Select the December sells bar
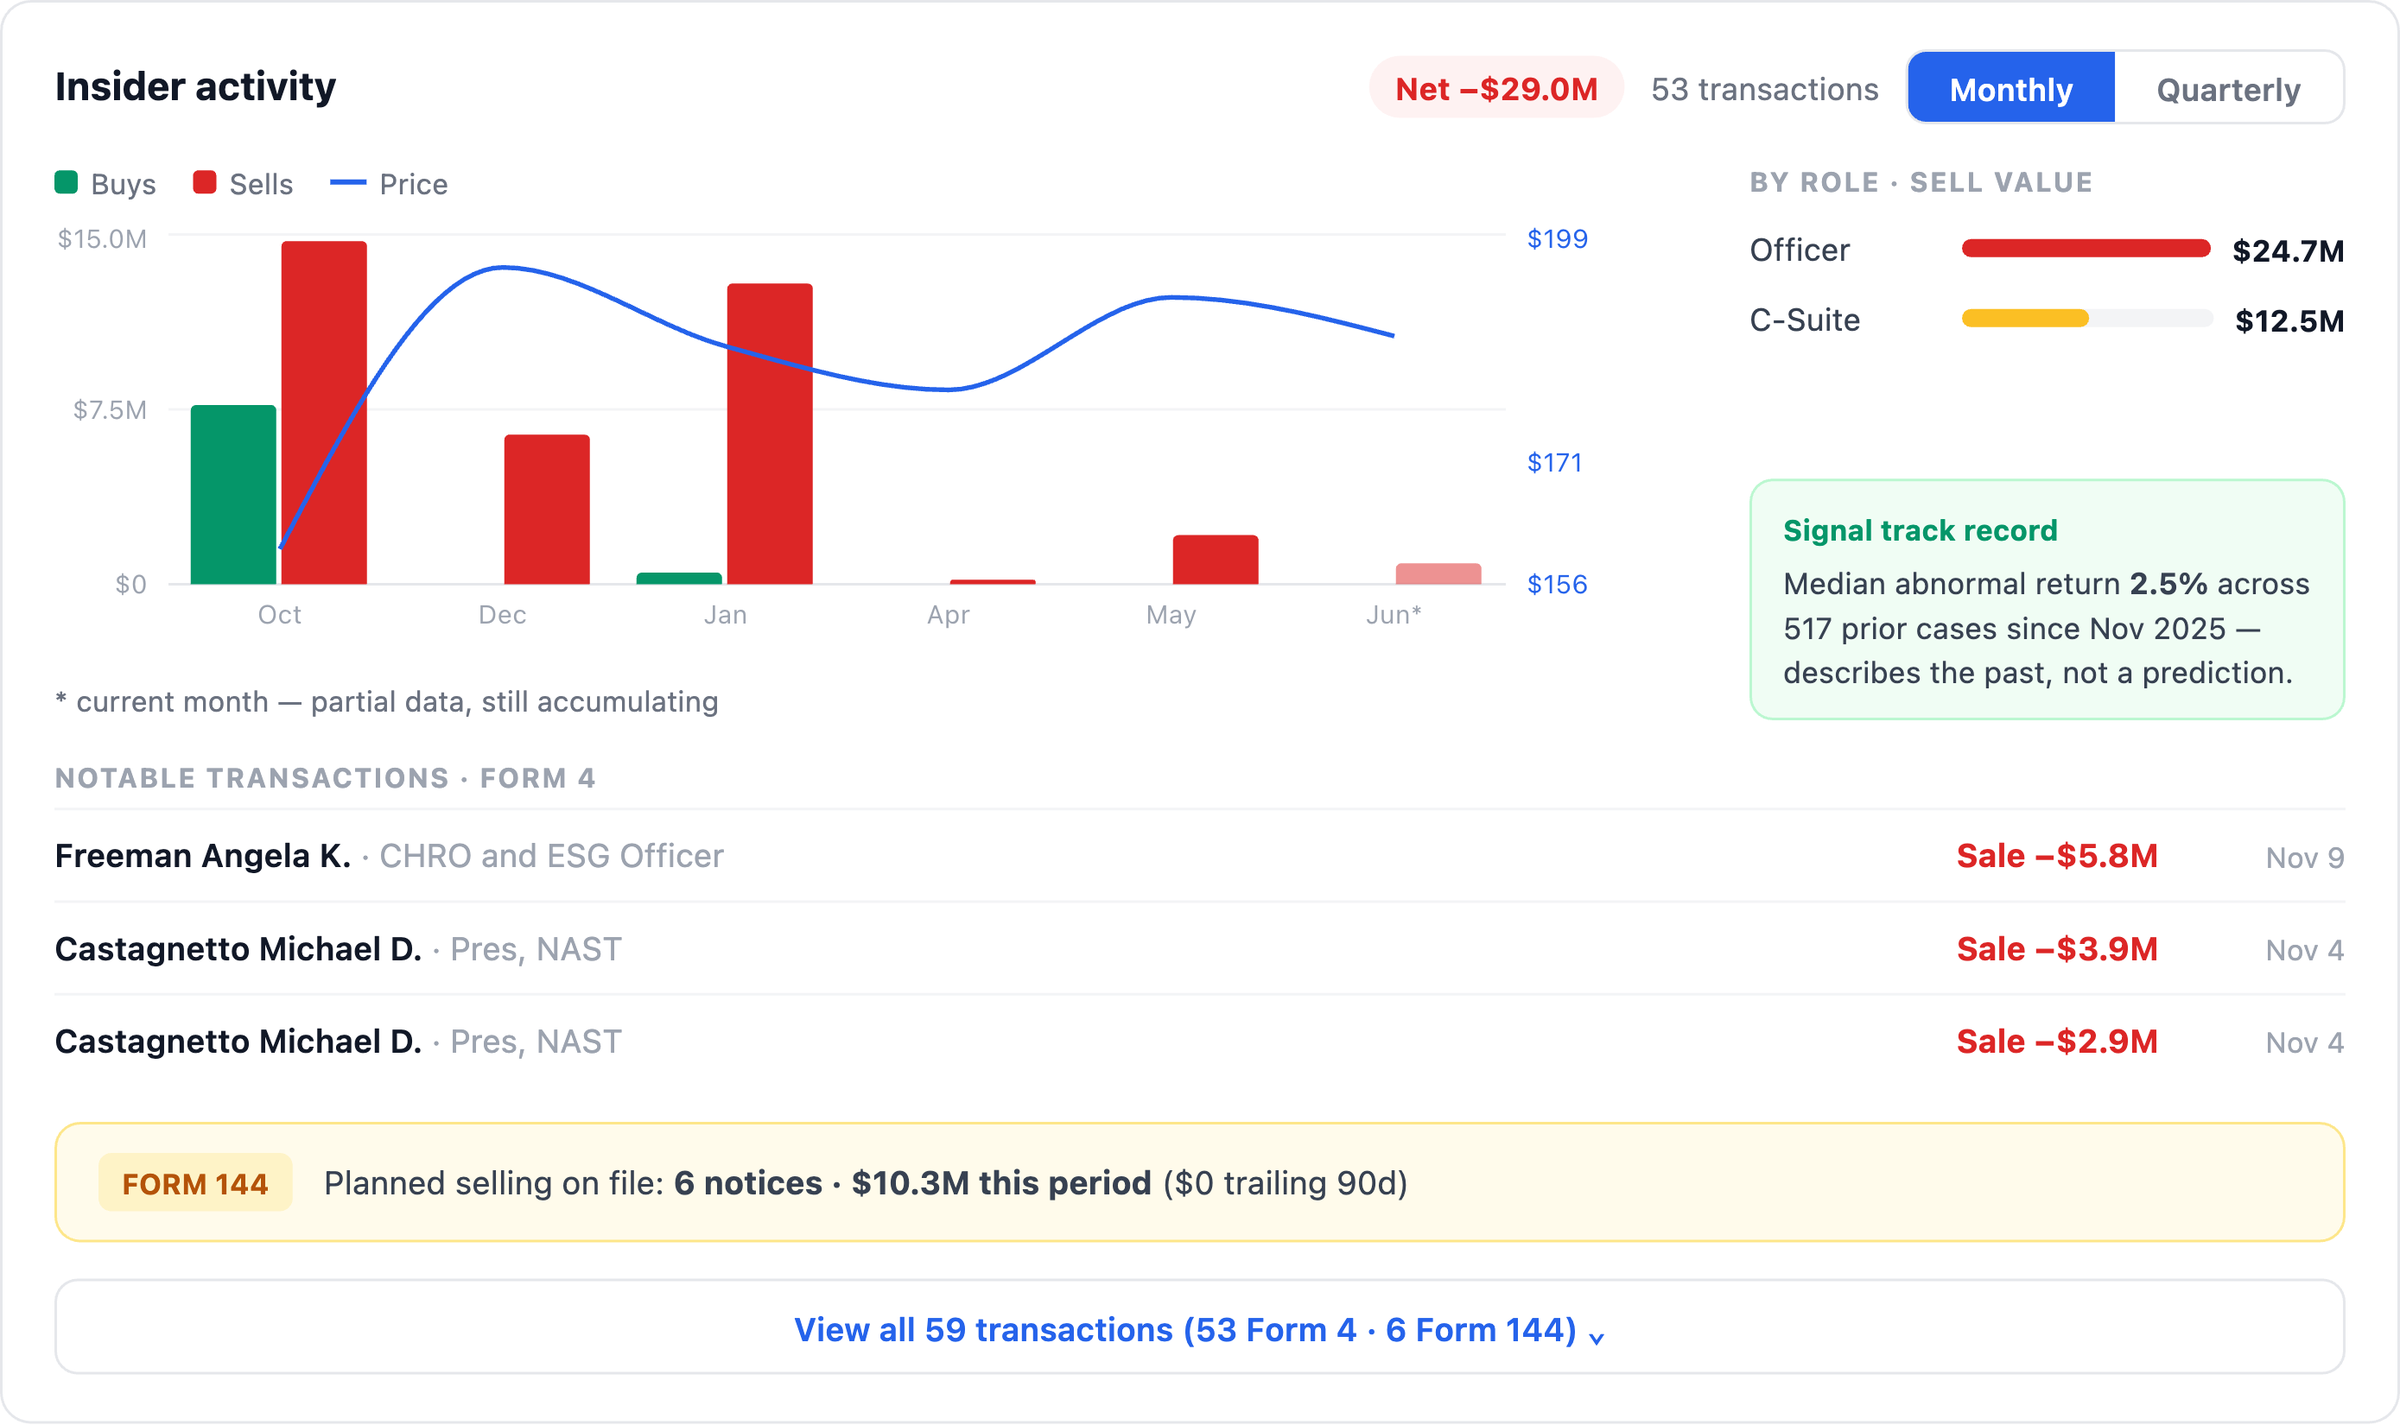 pyautogui.click(x=547, y=509)
